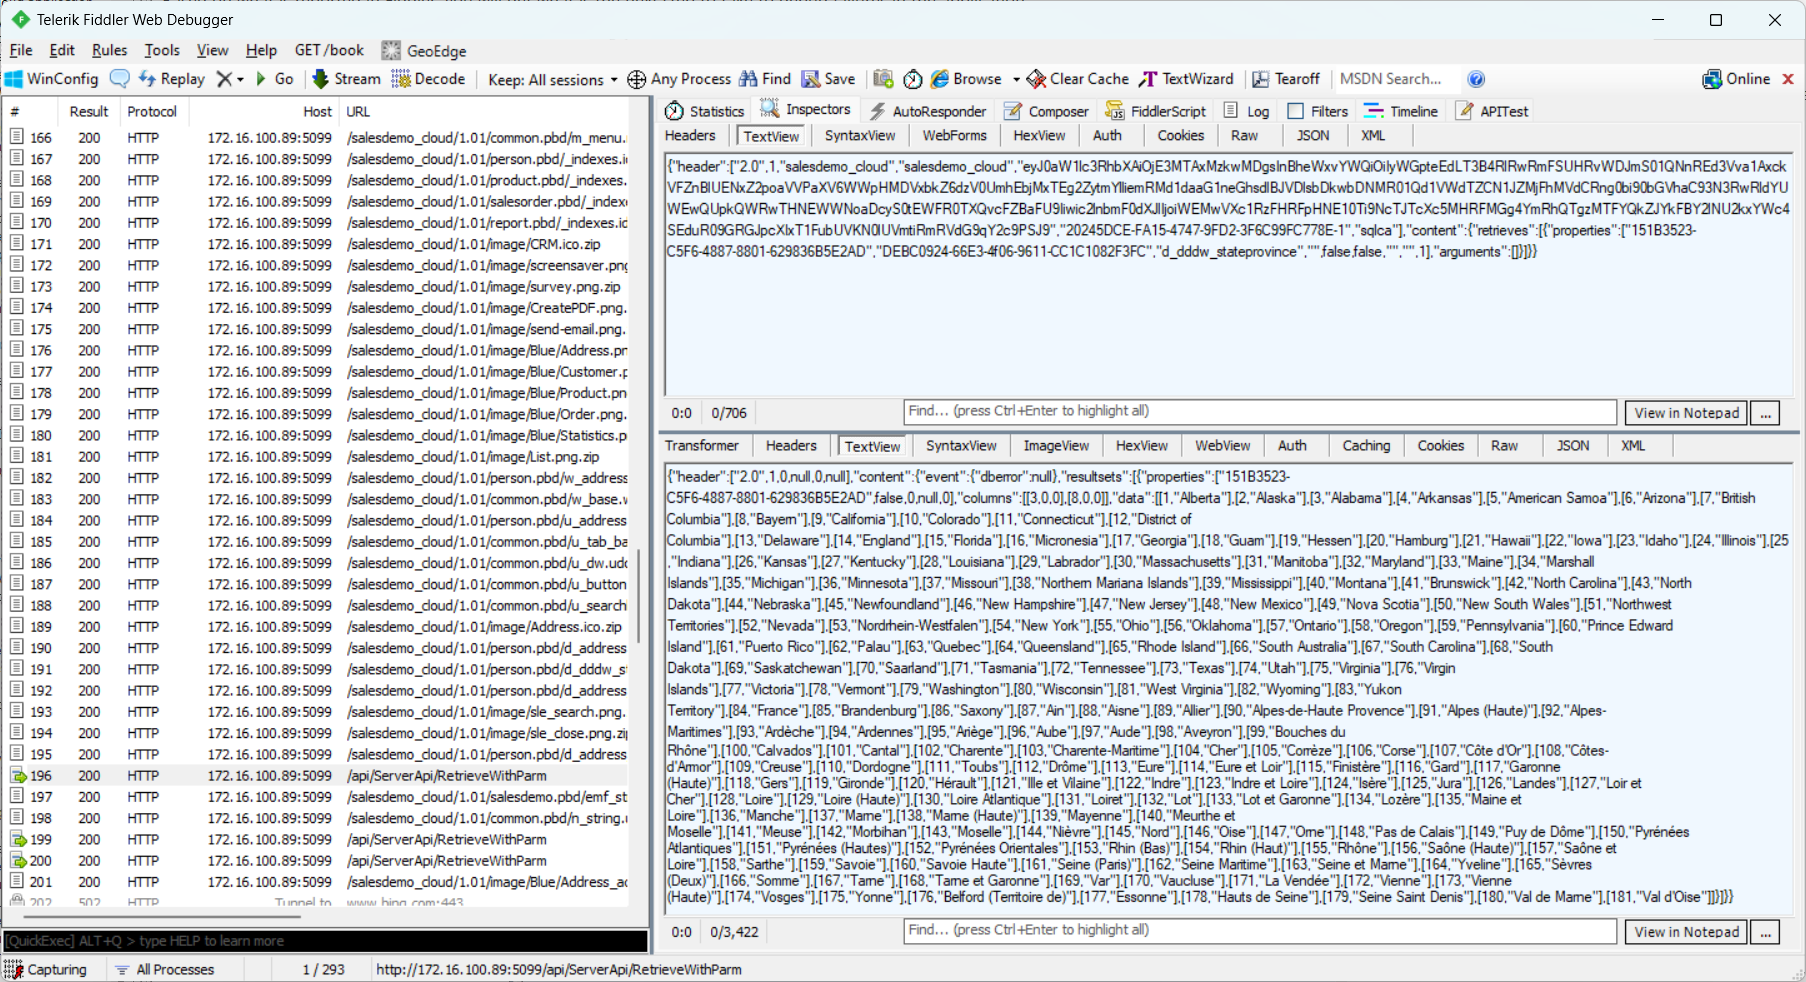Click the lower View in Notepad button

click(x=1686, y=932)
